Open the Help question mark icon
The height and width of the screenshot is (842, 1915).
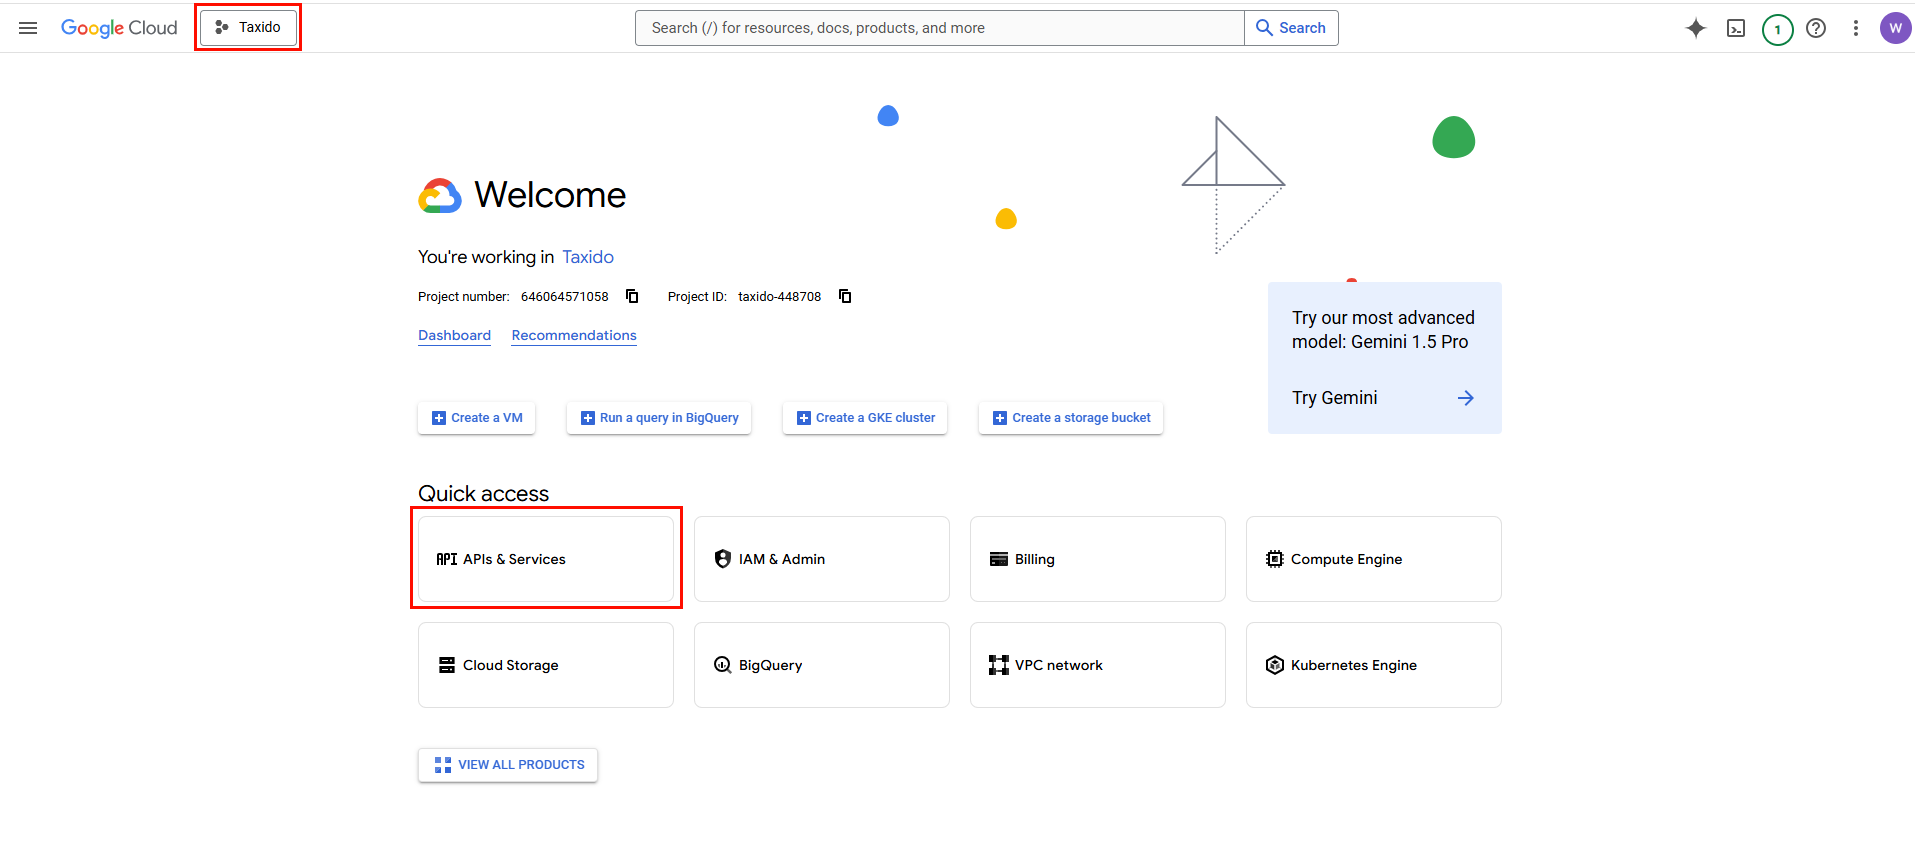[1816, 28]
